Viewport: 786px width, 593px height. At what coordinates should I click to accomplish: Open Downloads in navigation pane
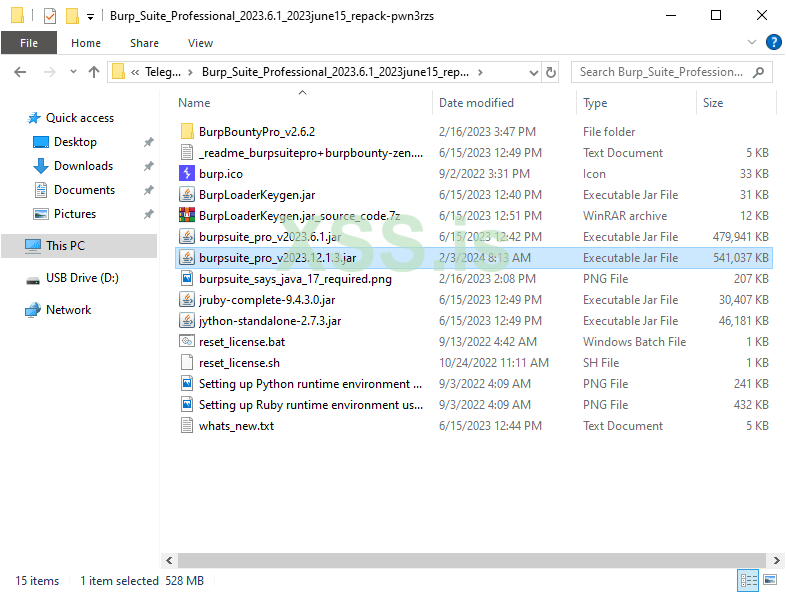[83, 166]
